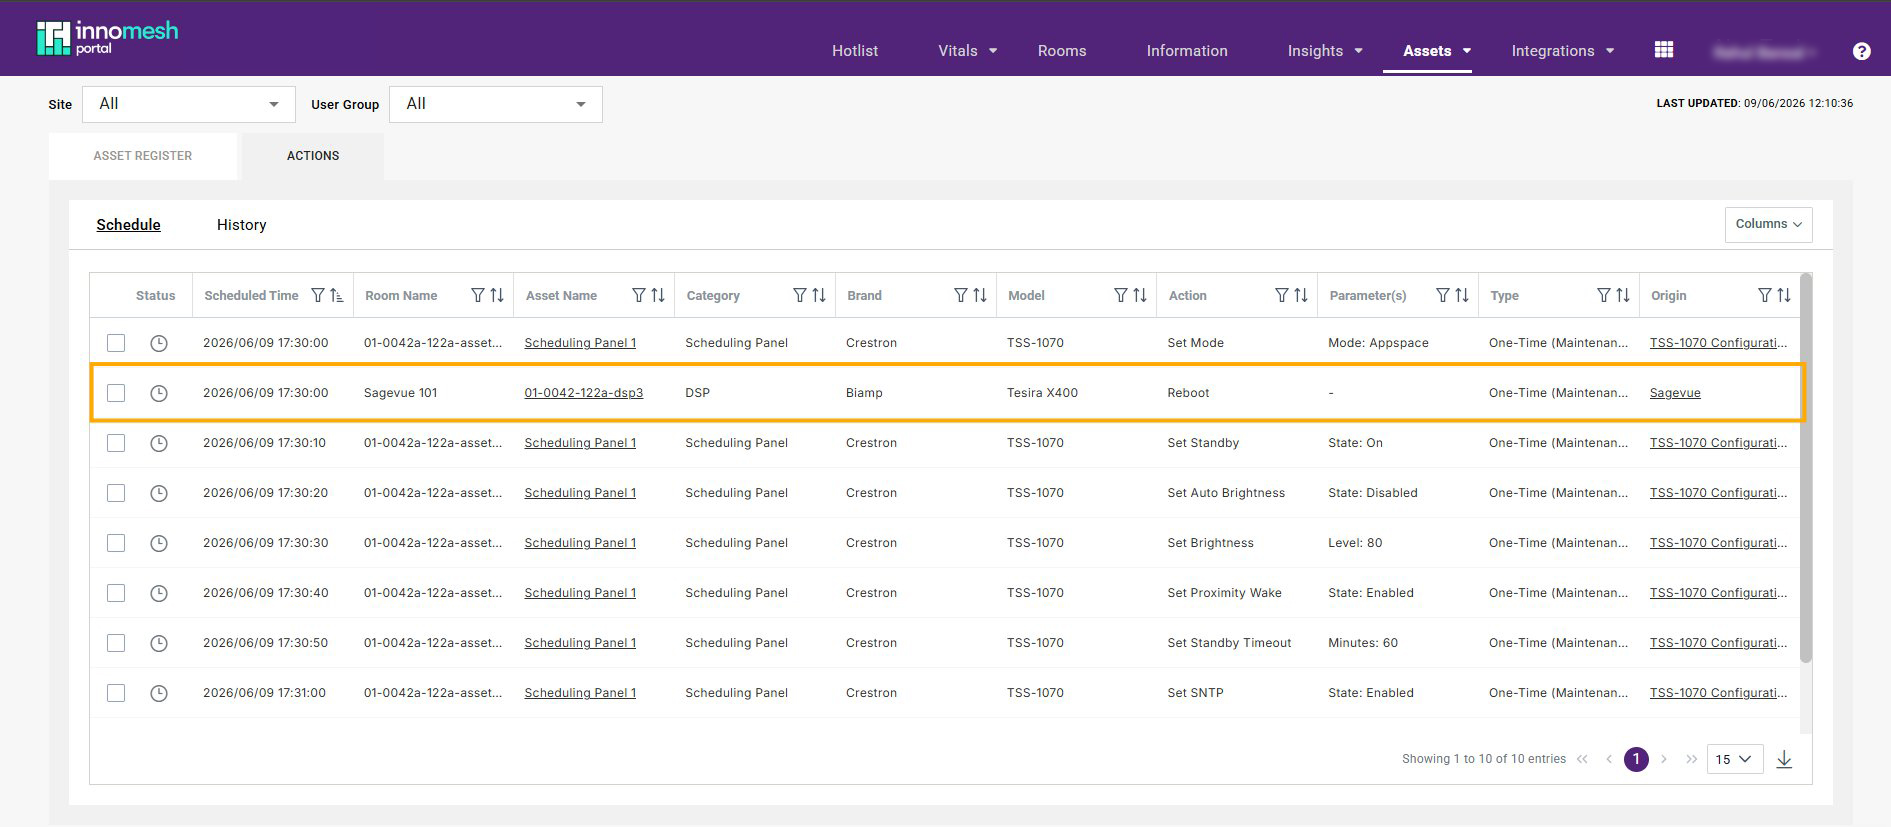Click clock status icon in Reboot row
The height and width of the screenshot is (827, 1891).
coord(159,393)
